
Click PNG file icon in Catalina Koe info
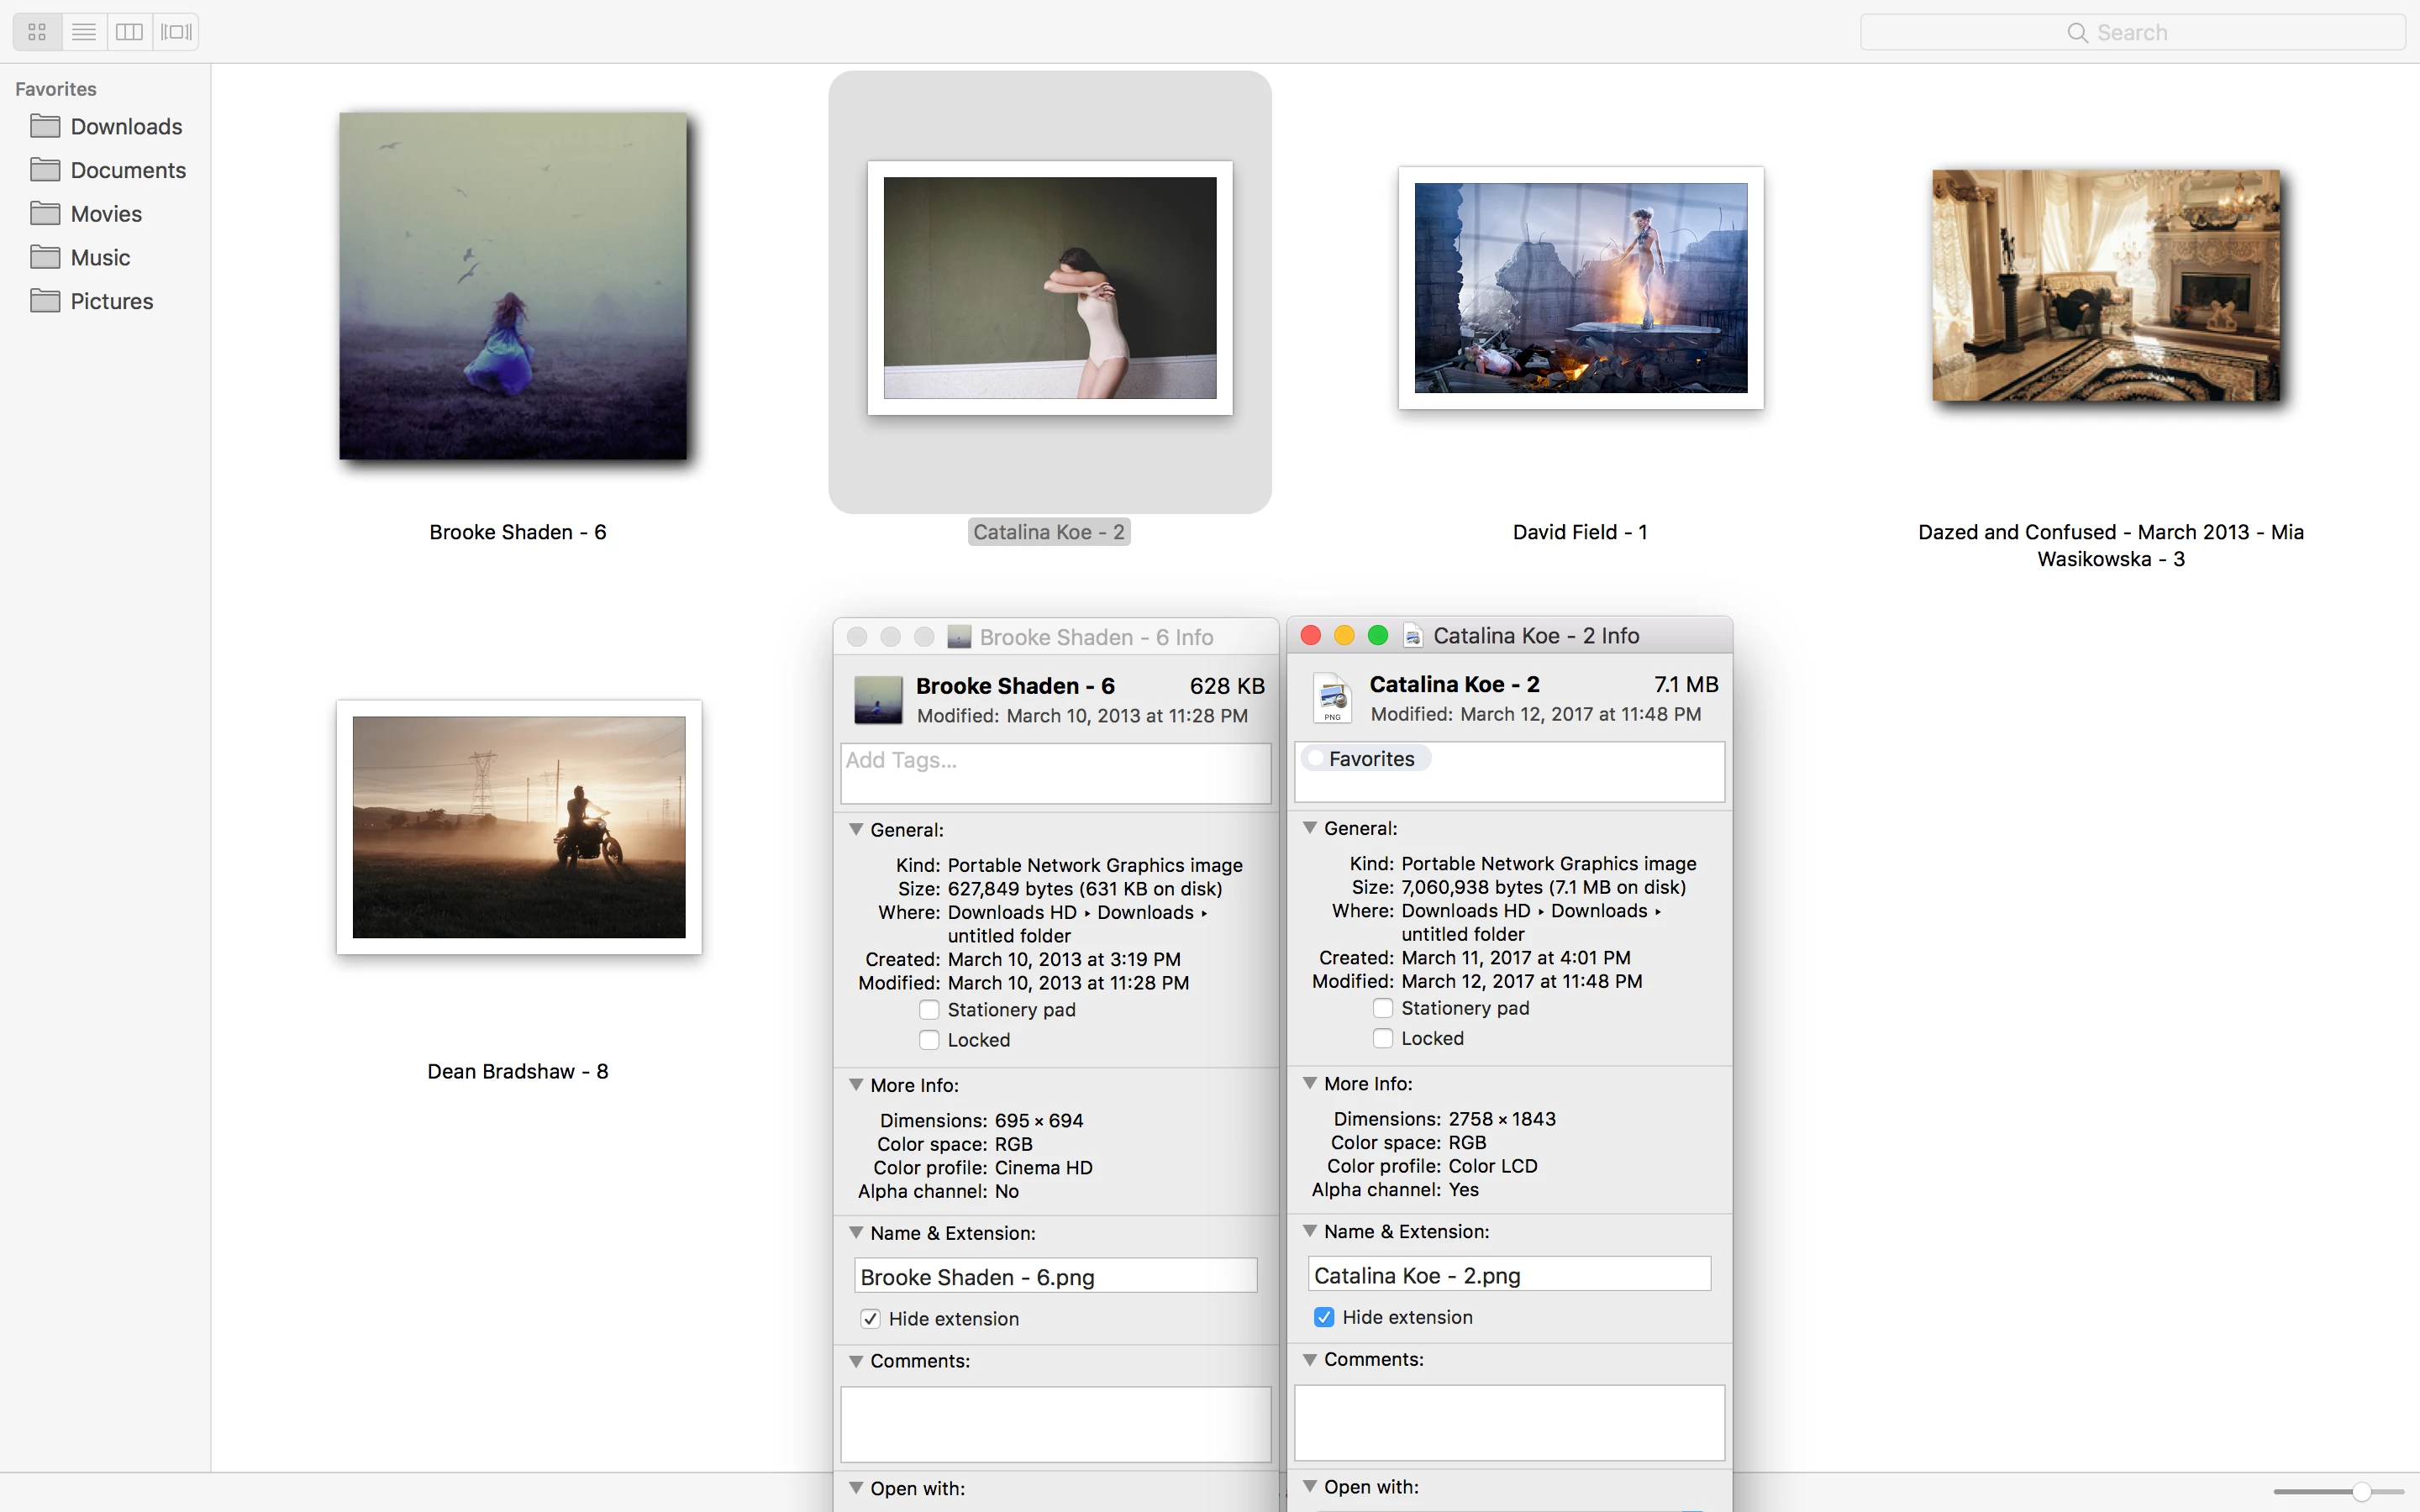(x=1333, y=697)
